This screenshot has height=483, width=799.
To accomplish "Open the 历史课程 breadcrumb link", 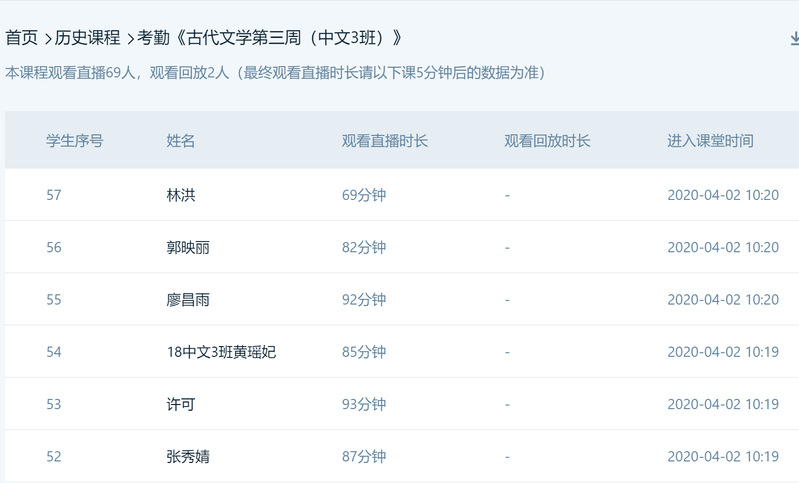I will [87, 39].
